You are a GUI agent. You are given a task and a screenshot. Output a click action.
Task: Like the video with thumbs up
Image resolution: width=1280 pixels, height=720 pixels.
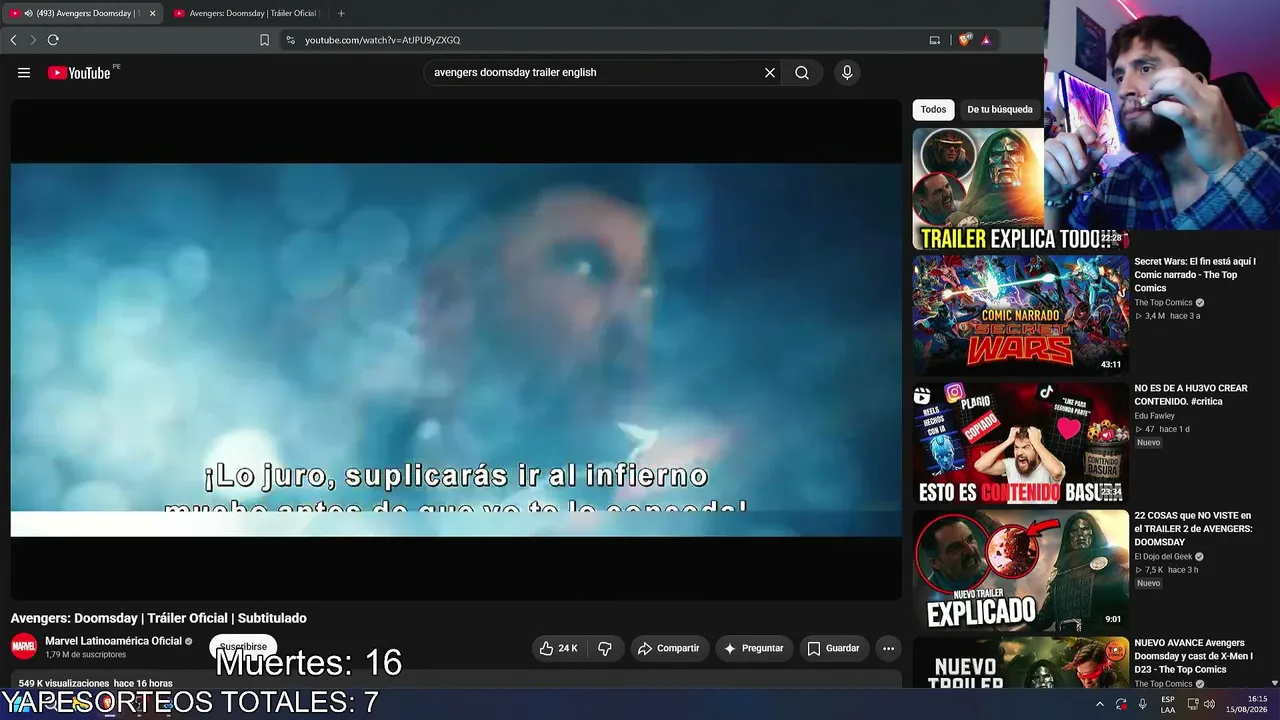(559, 648)
